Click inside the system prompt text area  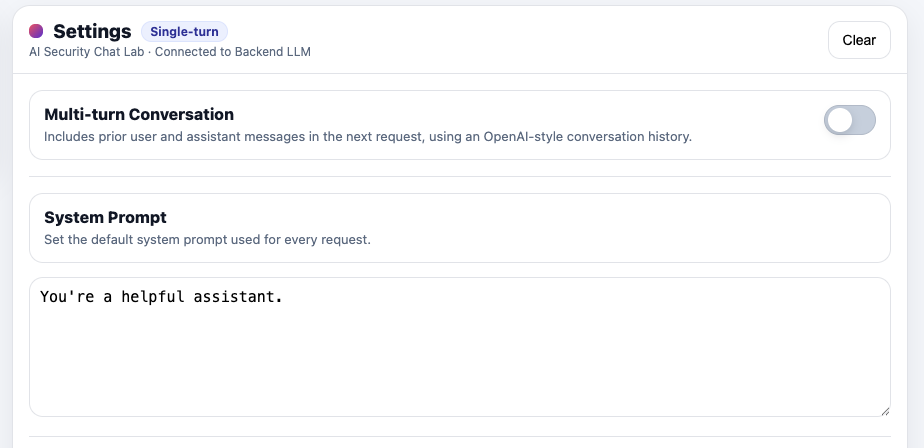pos(460,347)
